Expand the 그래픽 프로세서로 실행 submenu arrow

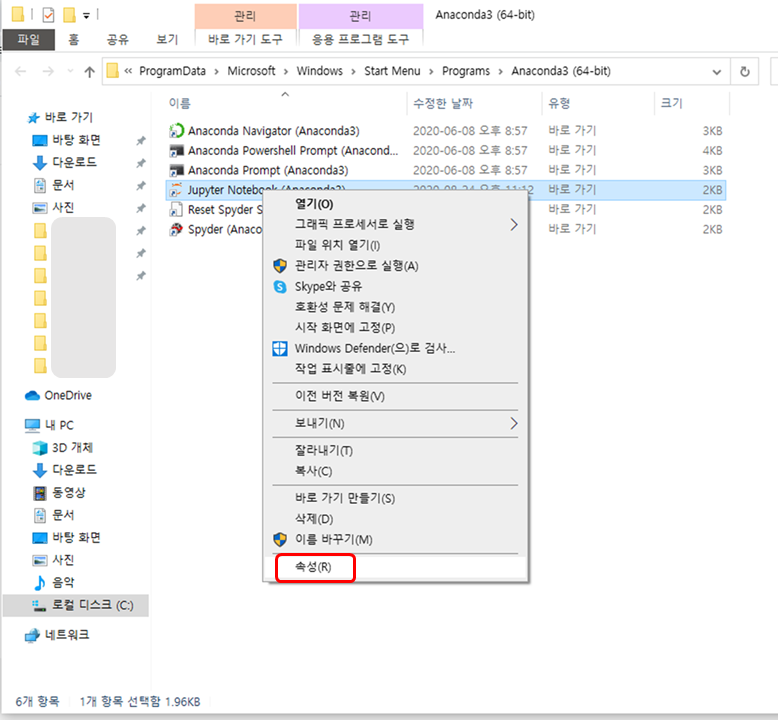point(514,225)
